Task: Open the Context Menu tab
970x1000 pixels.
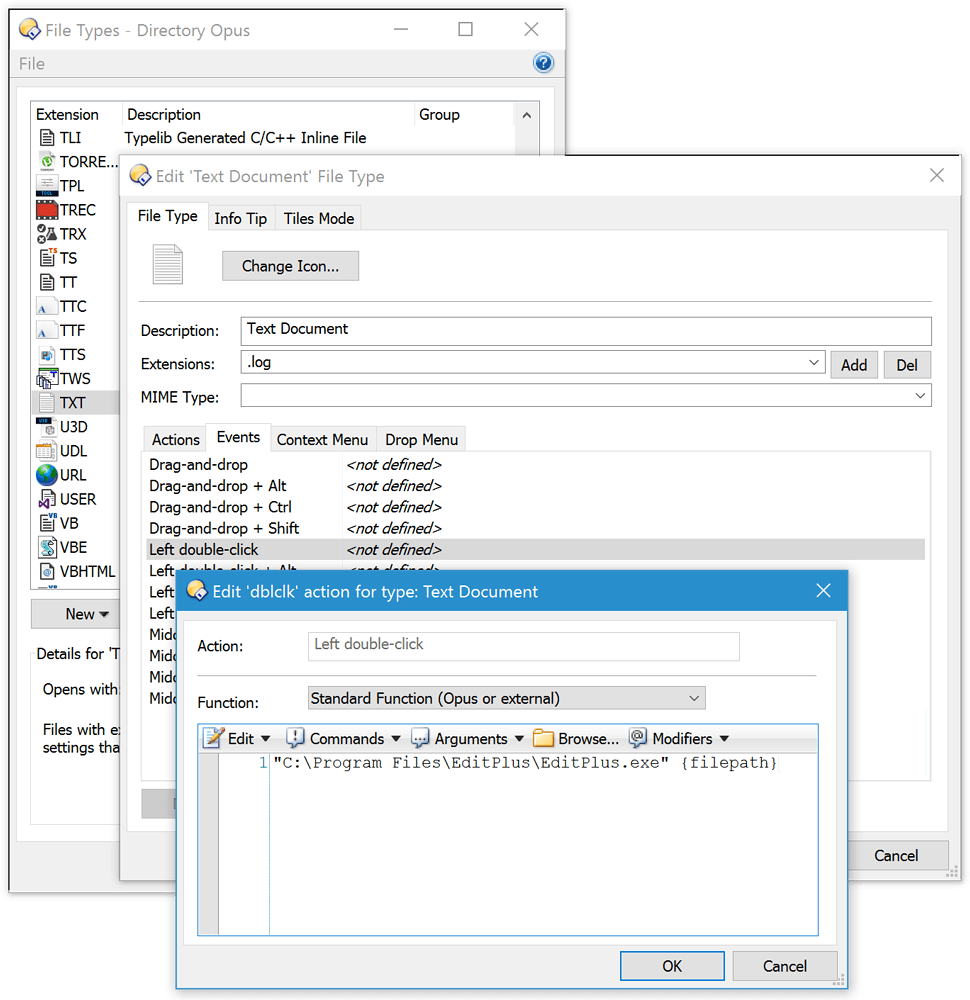Action: (x=322, y=438)
